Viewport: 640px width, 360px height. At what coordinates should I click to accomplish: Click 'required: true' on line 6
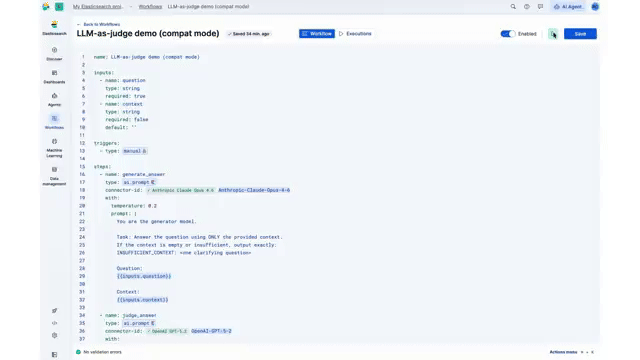(125, 96)
